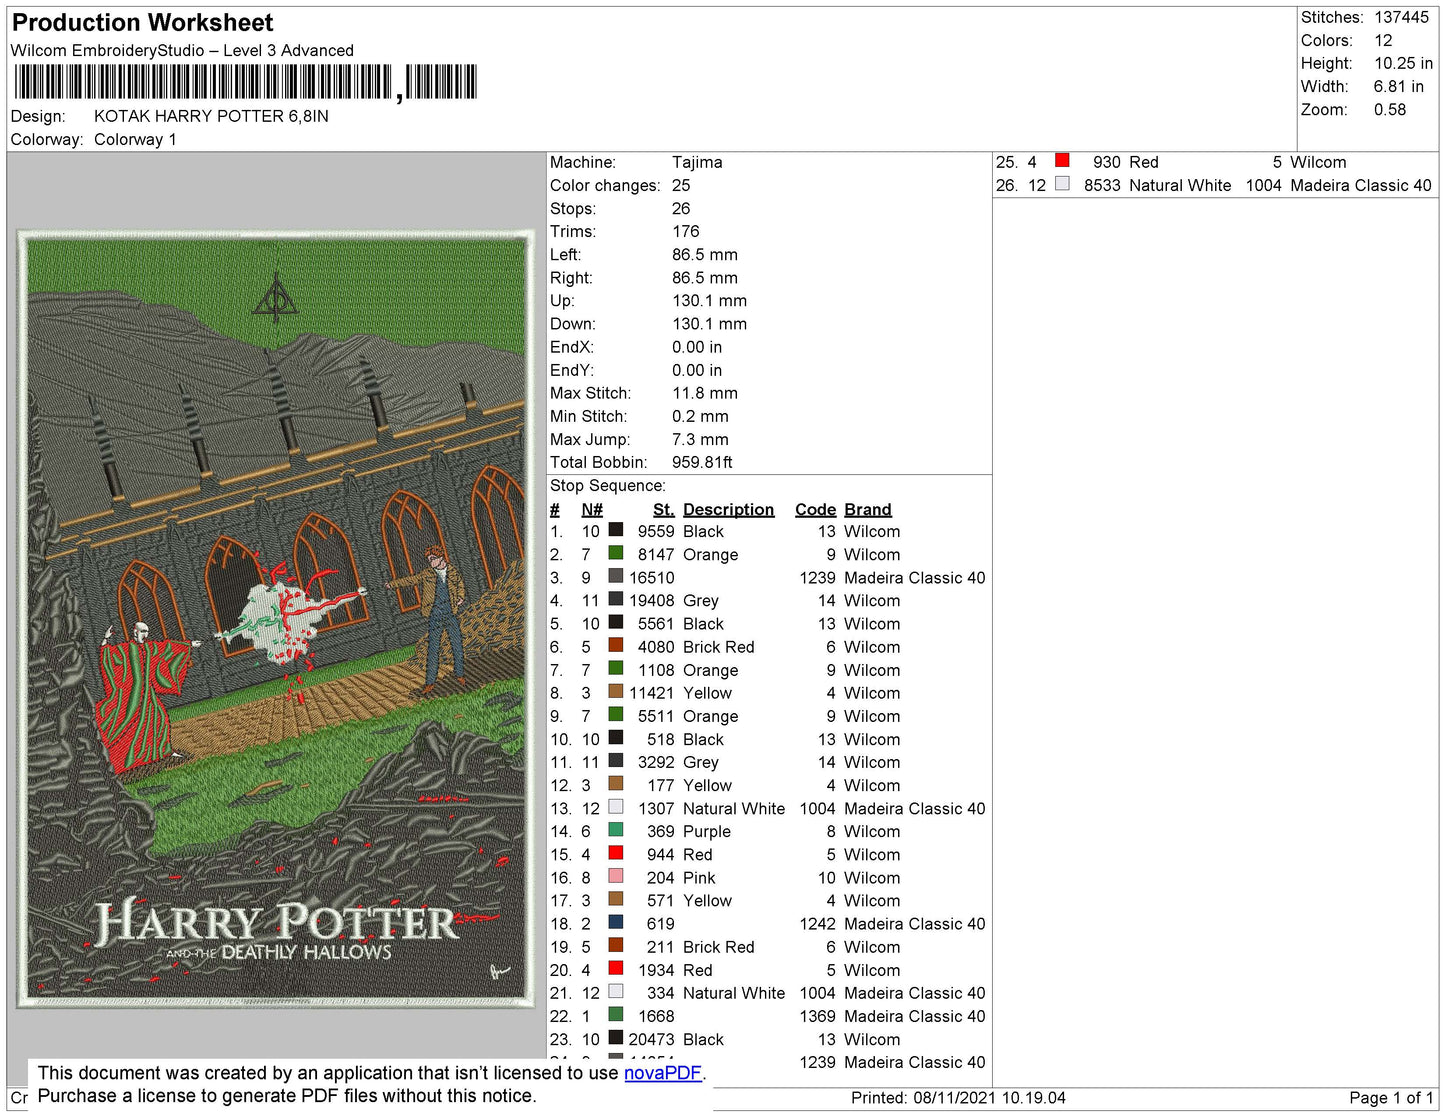This screenshot has height=1117, width=1445.
Task: Select stitch count "9559" in stop row 1
Action: point(656,532)
